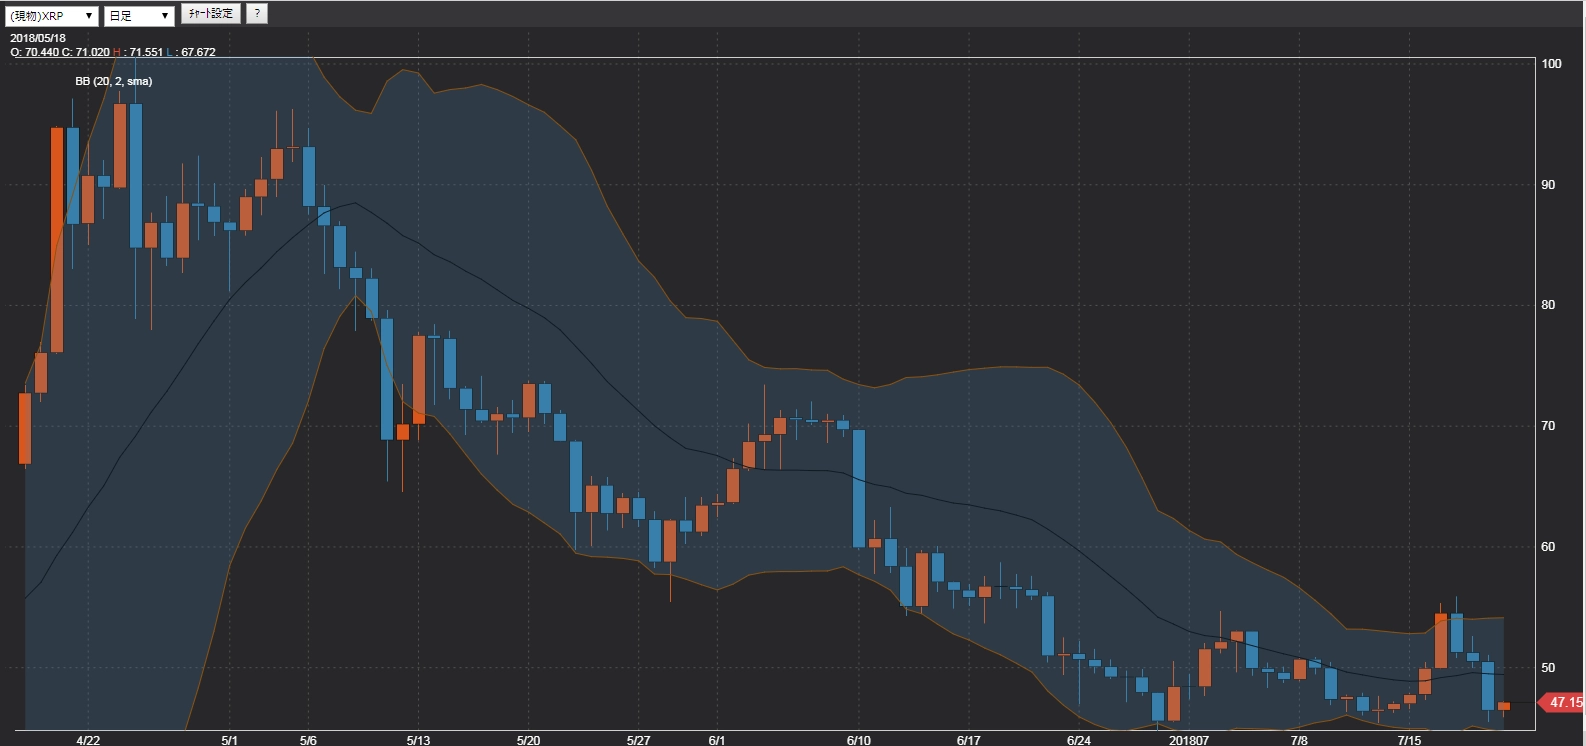
Task: Click the 201807 month label on axis
Action: (x=1189, y=740)
